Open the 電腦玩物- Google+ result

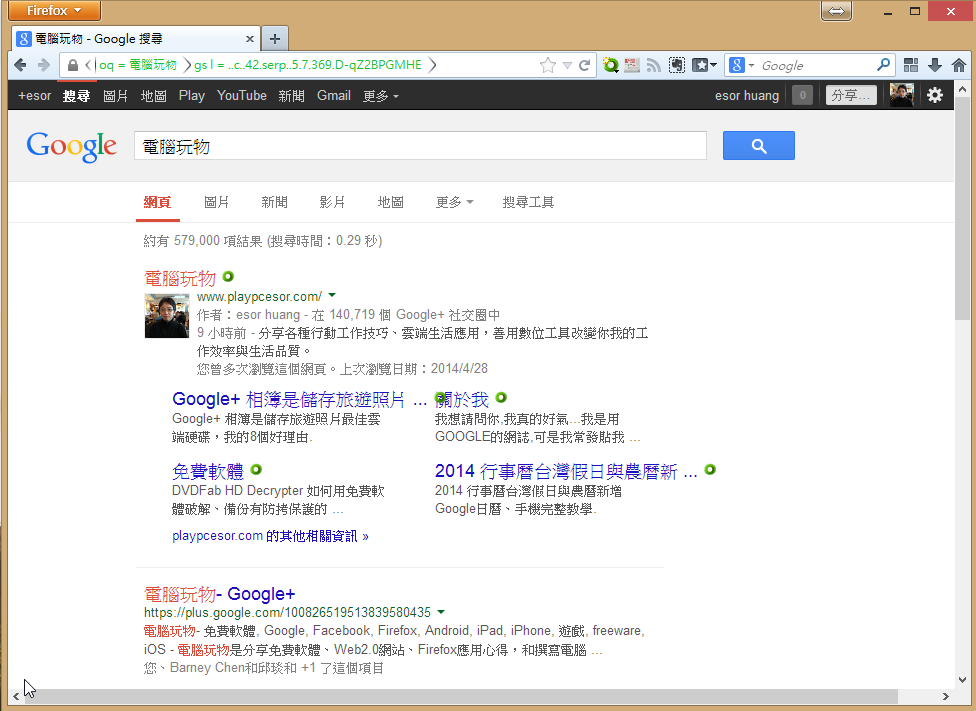(x=219, y=594)
